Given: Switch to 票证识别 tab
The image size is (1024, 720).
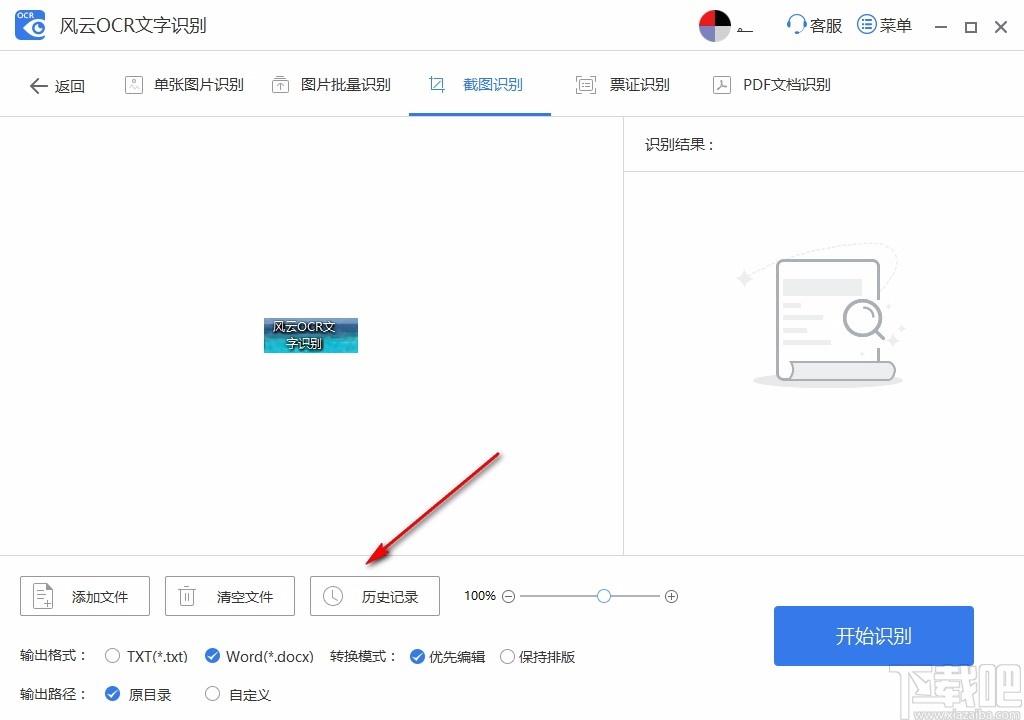Looking at the screenshot, I should 622,85.
